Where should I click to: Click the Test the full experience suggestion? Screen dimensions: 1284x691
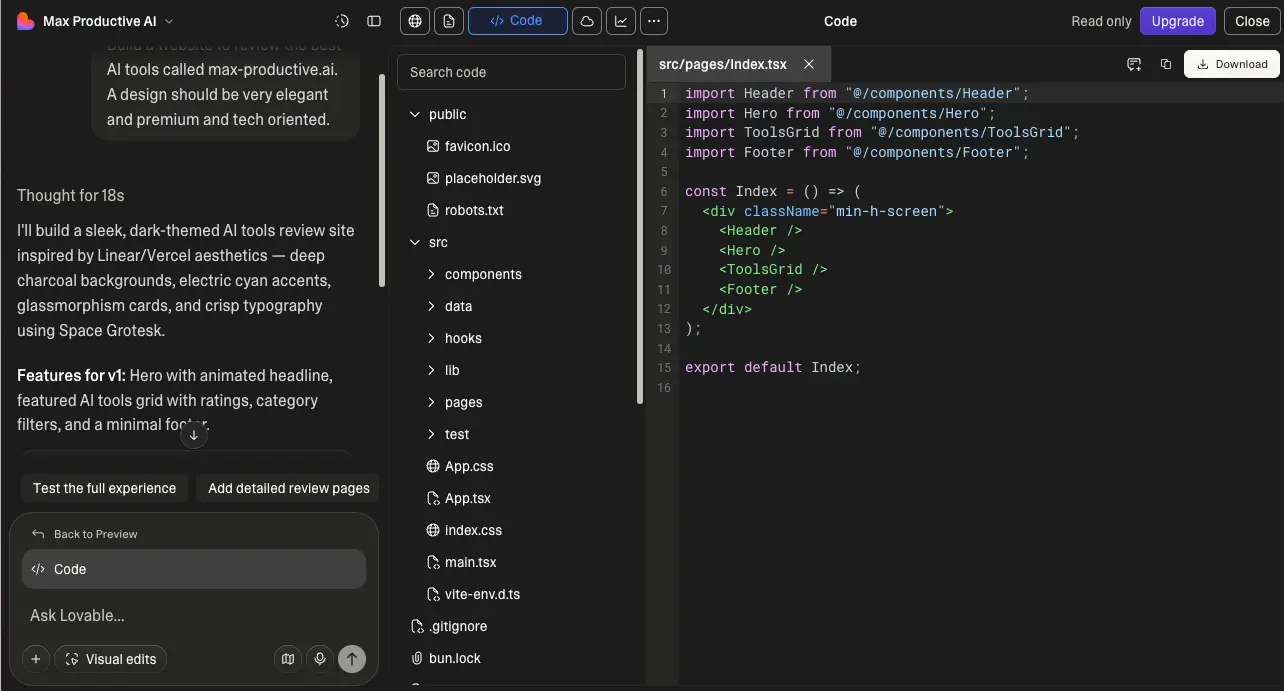pyautogui.click(x=104, y=488)
